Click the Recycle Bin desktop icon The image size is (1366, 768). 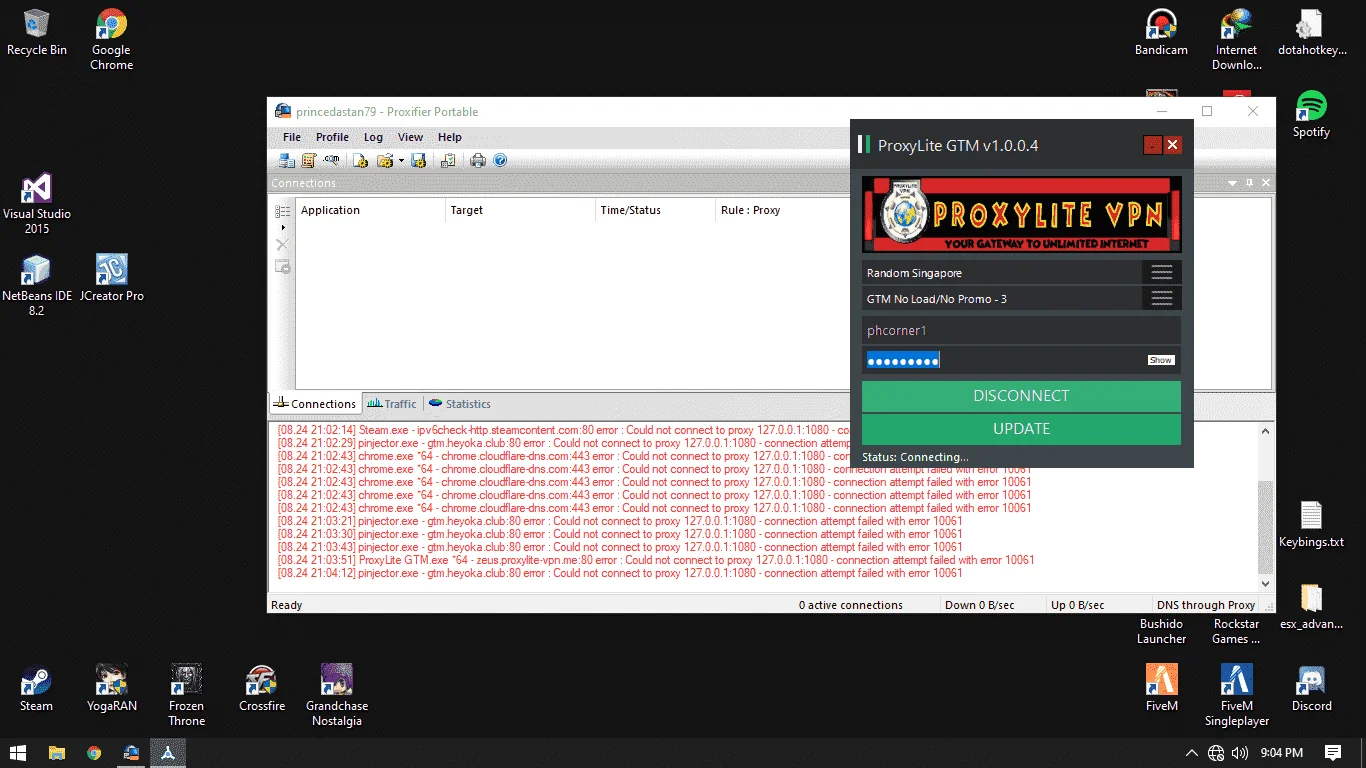coord(37,33)
